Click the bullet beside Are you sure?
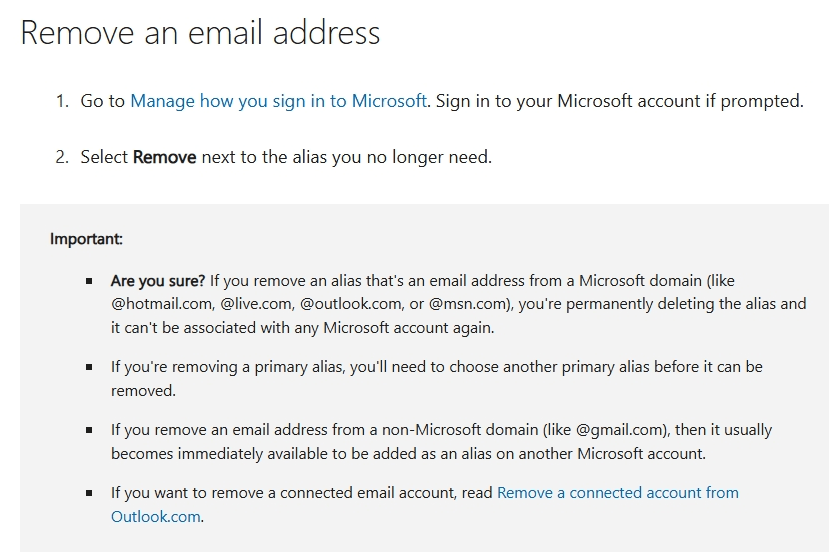The width and height of the screenshot is (829, 554). tap(90, 282)
